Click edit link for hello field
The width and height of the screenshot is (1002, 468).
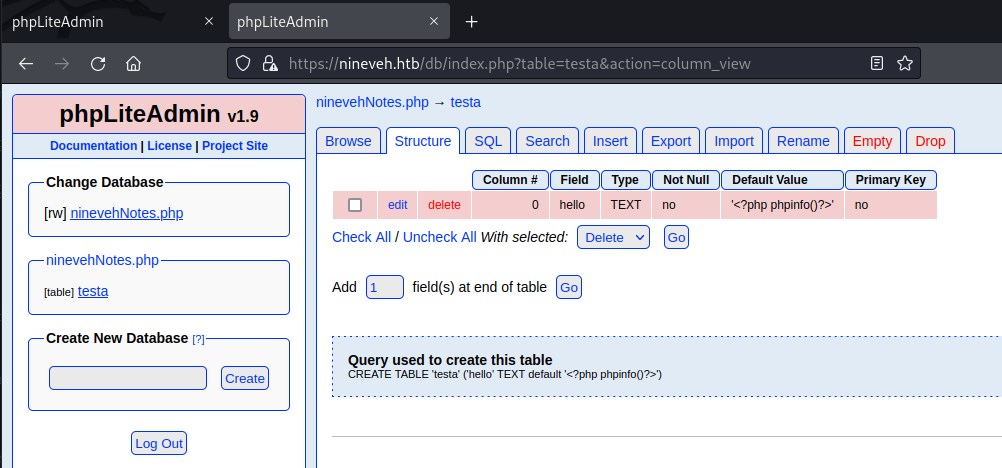point(398,205)
